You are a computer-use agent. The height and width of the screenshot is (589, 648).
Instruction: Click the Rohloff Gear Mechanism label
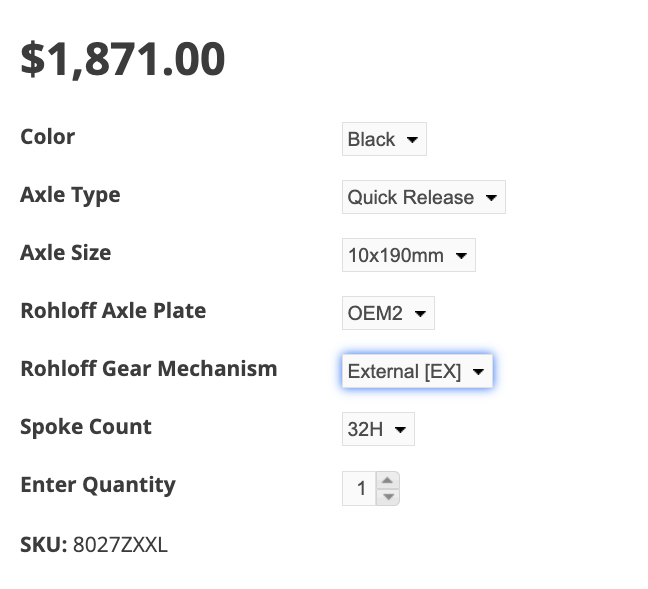pos(148,369)
